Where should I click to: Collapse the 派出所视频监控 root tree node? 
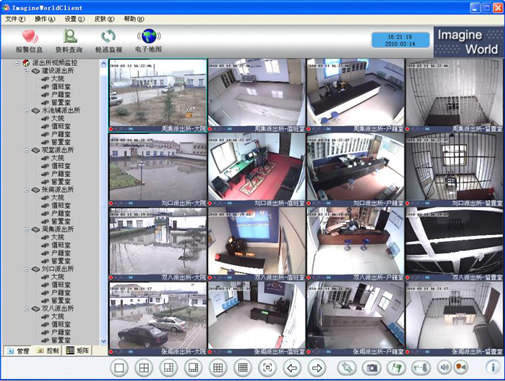pyautogui.click(x=17, y=63)
